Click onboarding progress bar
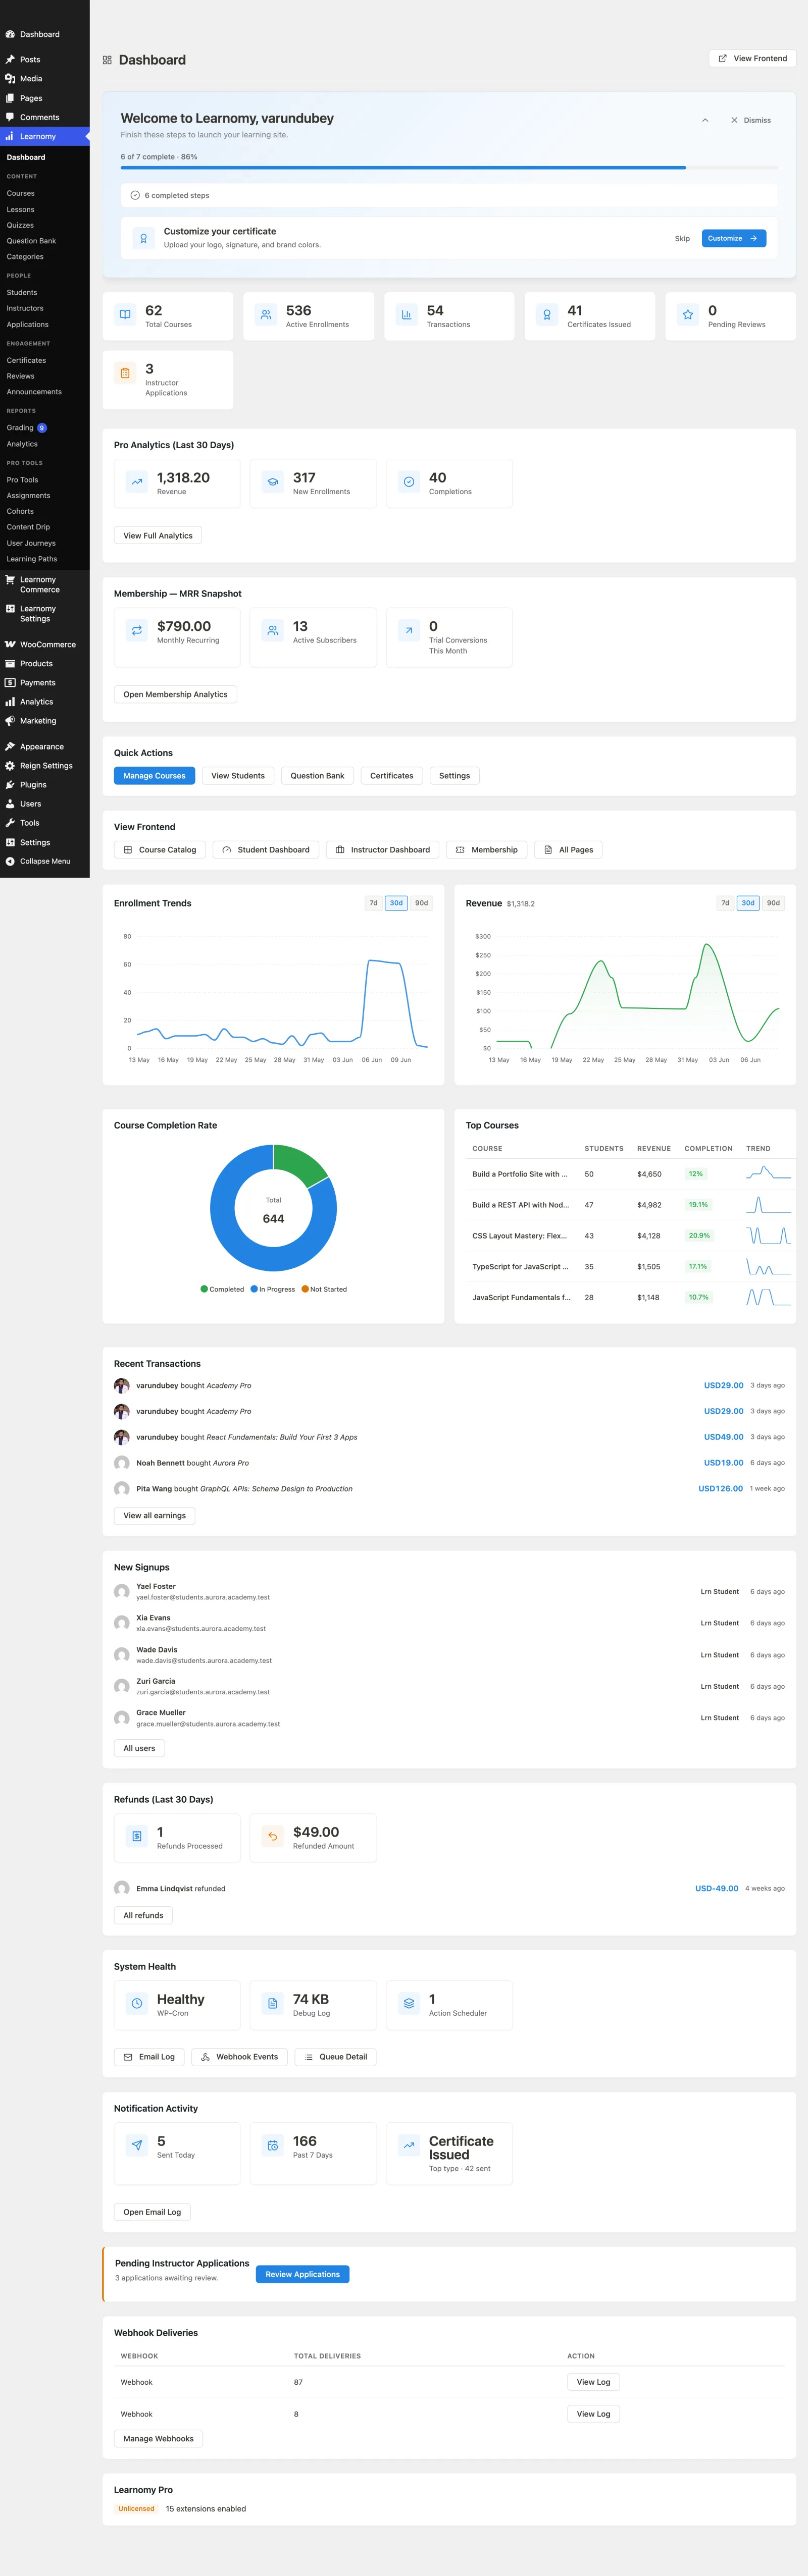Screen dimensions: 808x2576 coord(449,167)
